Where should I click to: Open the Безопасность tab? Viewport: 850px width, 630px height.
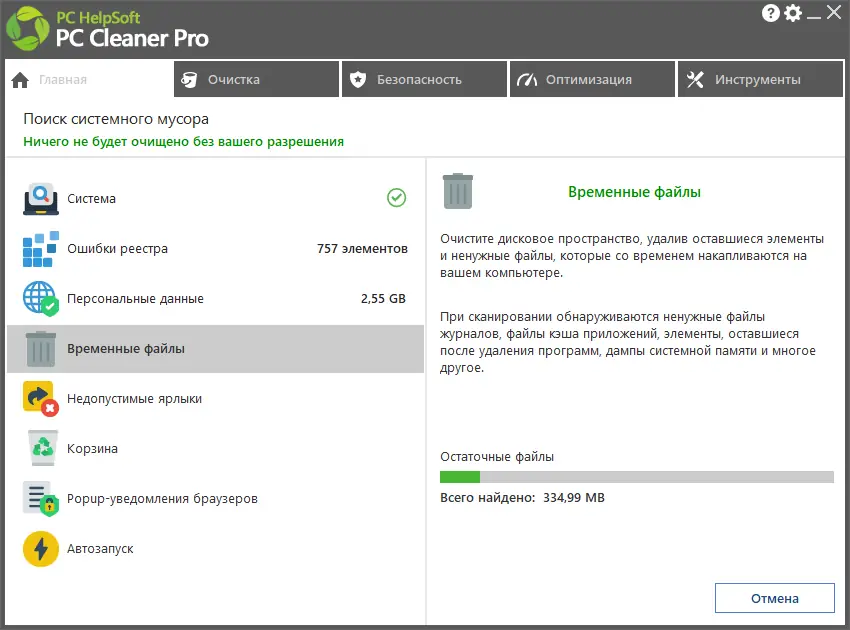tap(424, 79)
